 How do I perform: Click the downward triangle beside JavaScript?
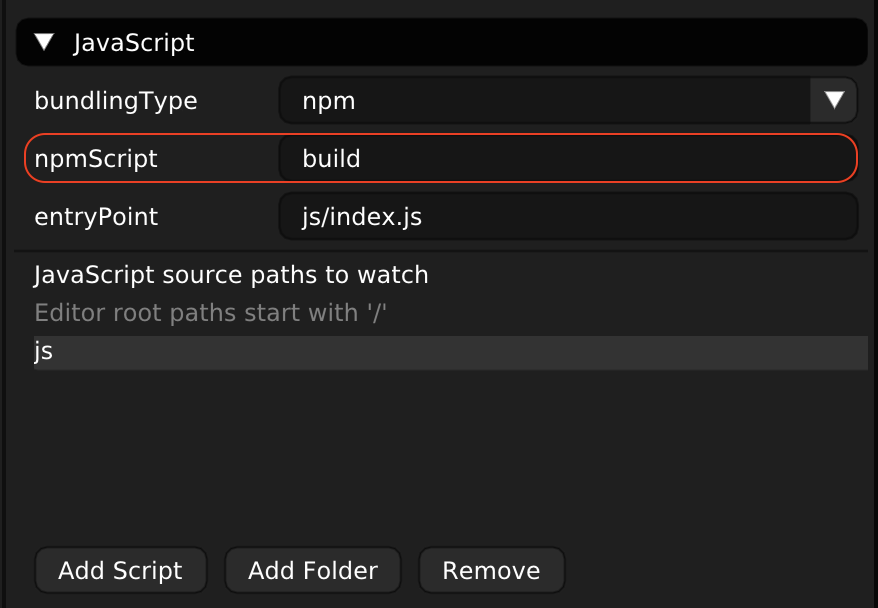coord(44,42)
